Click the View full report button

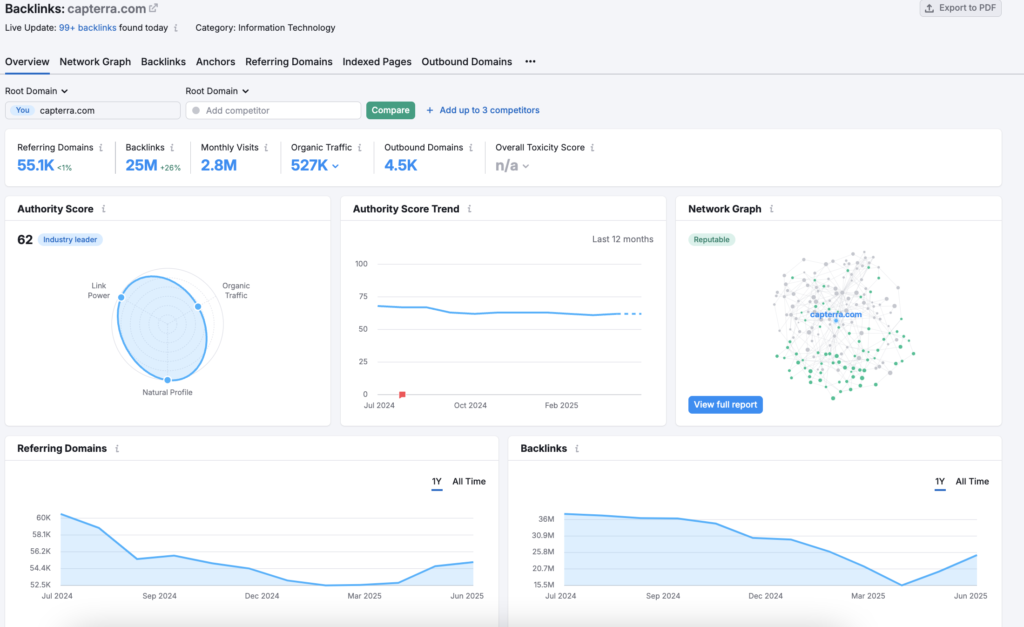(x=725, y=404)
